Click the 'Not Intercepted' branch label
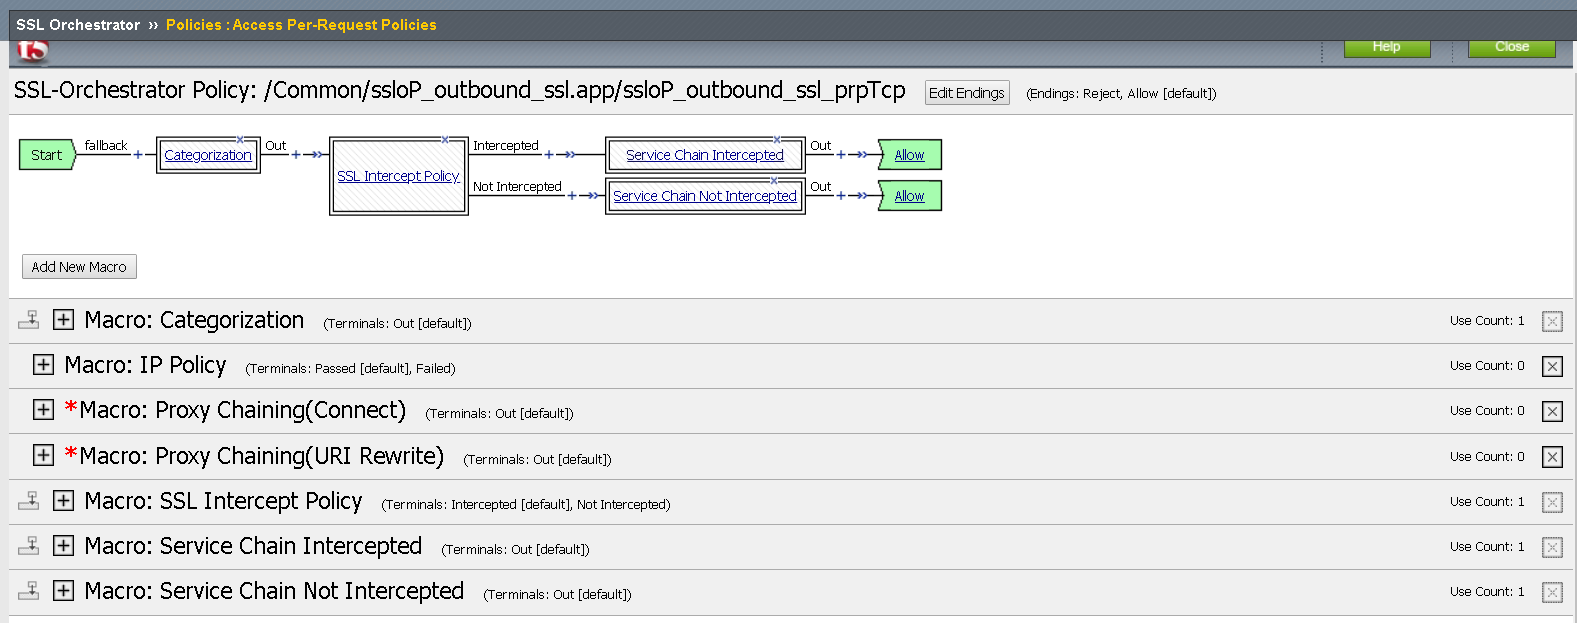 tap(517, 186)
